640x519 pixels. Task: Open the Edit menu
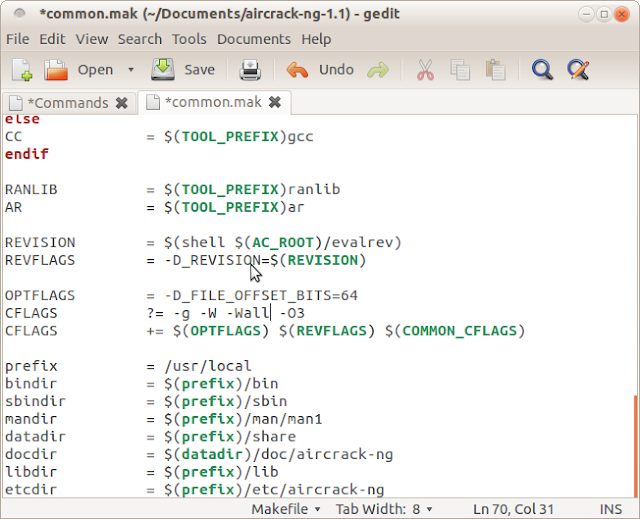52,39
